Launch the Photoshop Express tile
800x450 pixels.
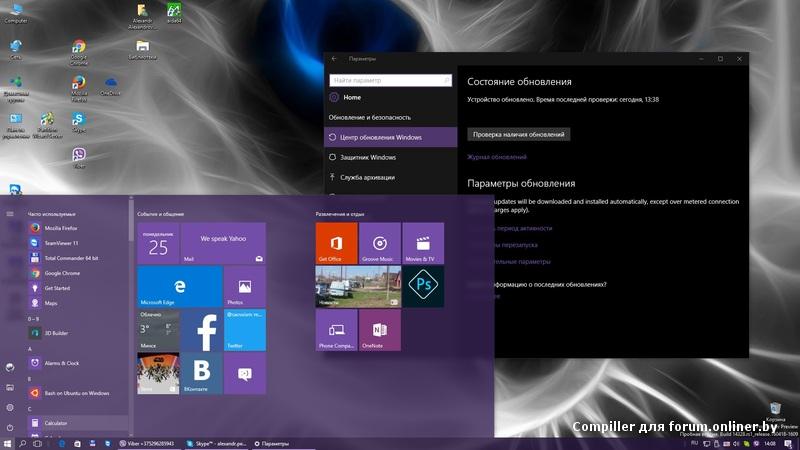coord(423,286)
